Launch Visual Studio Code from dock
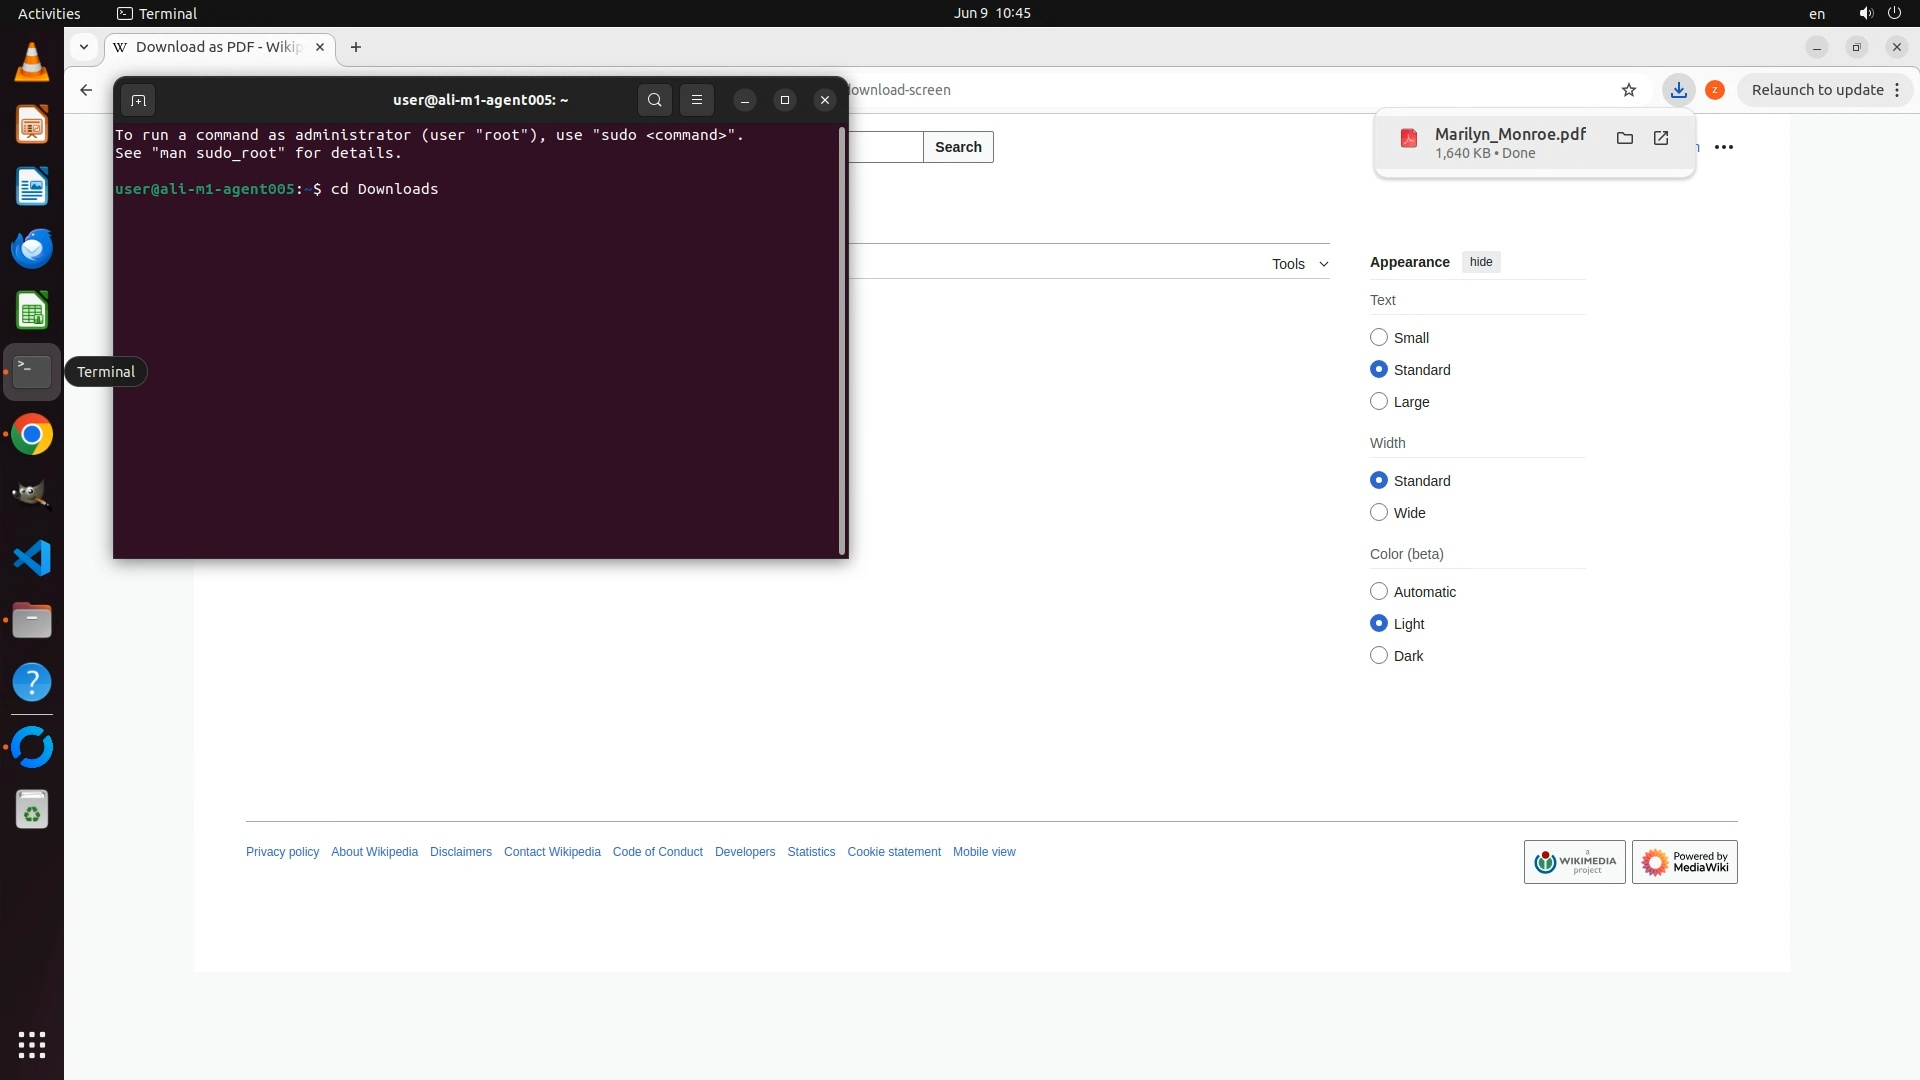Viewport: 1920px width, 1080px height. (x=32, y=558)
